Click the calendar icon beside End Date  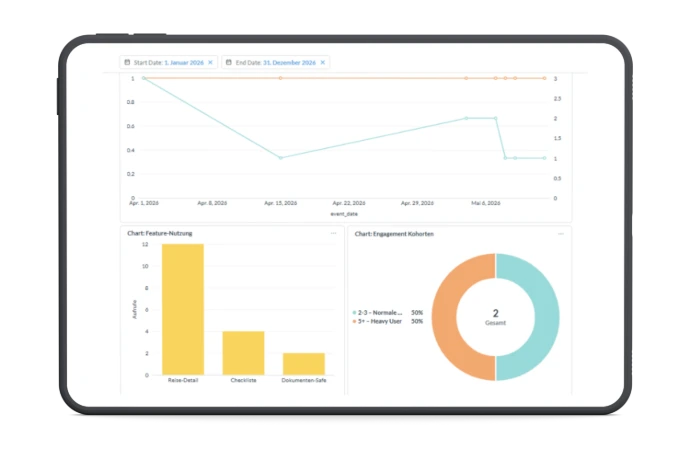pos(229,63)
